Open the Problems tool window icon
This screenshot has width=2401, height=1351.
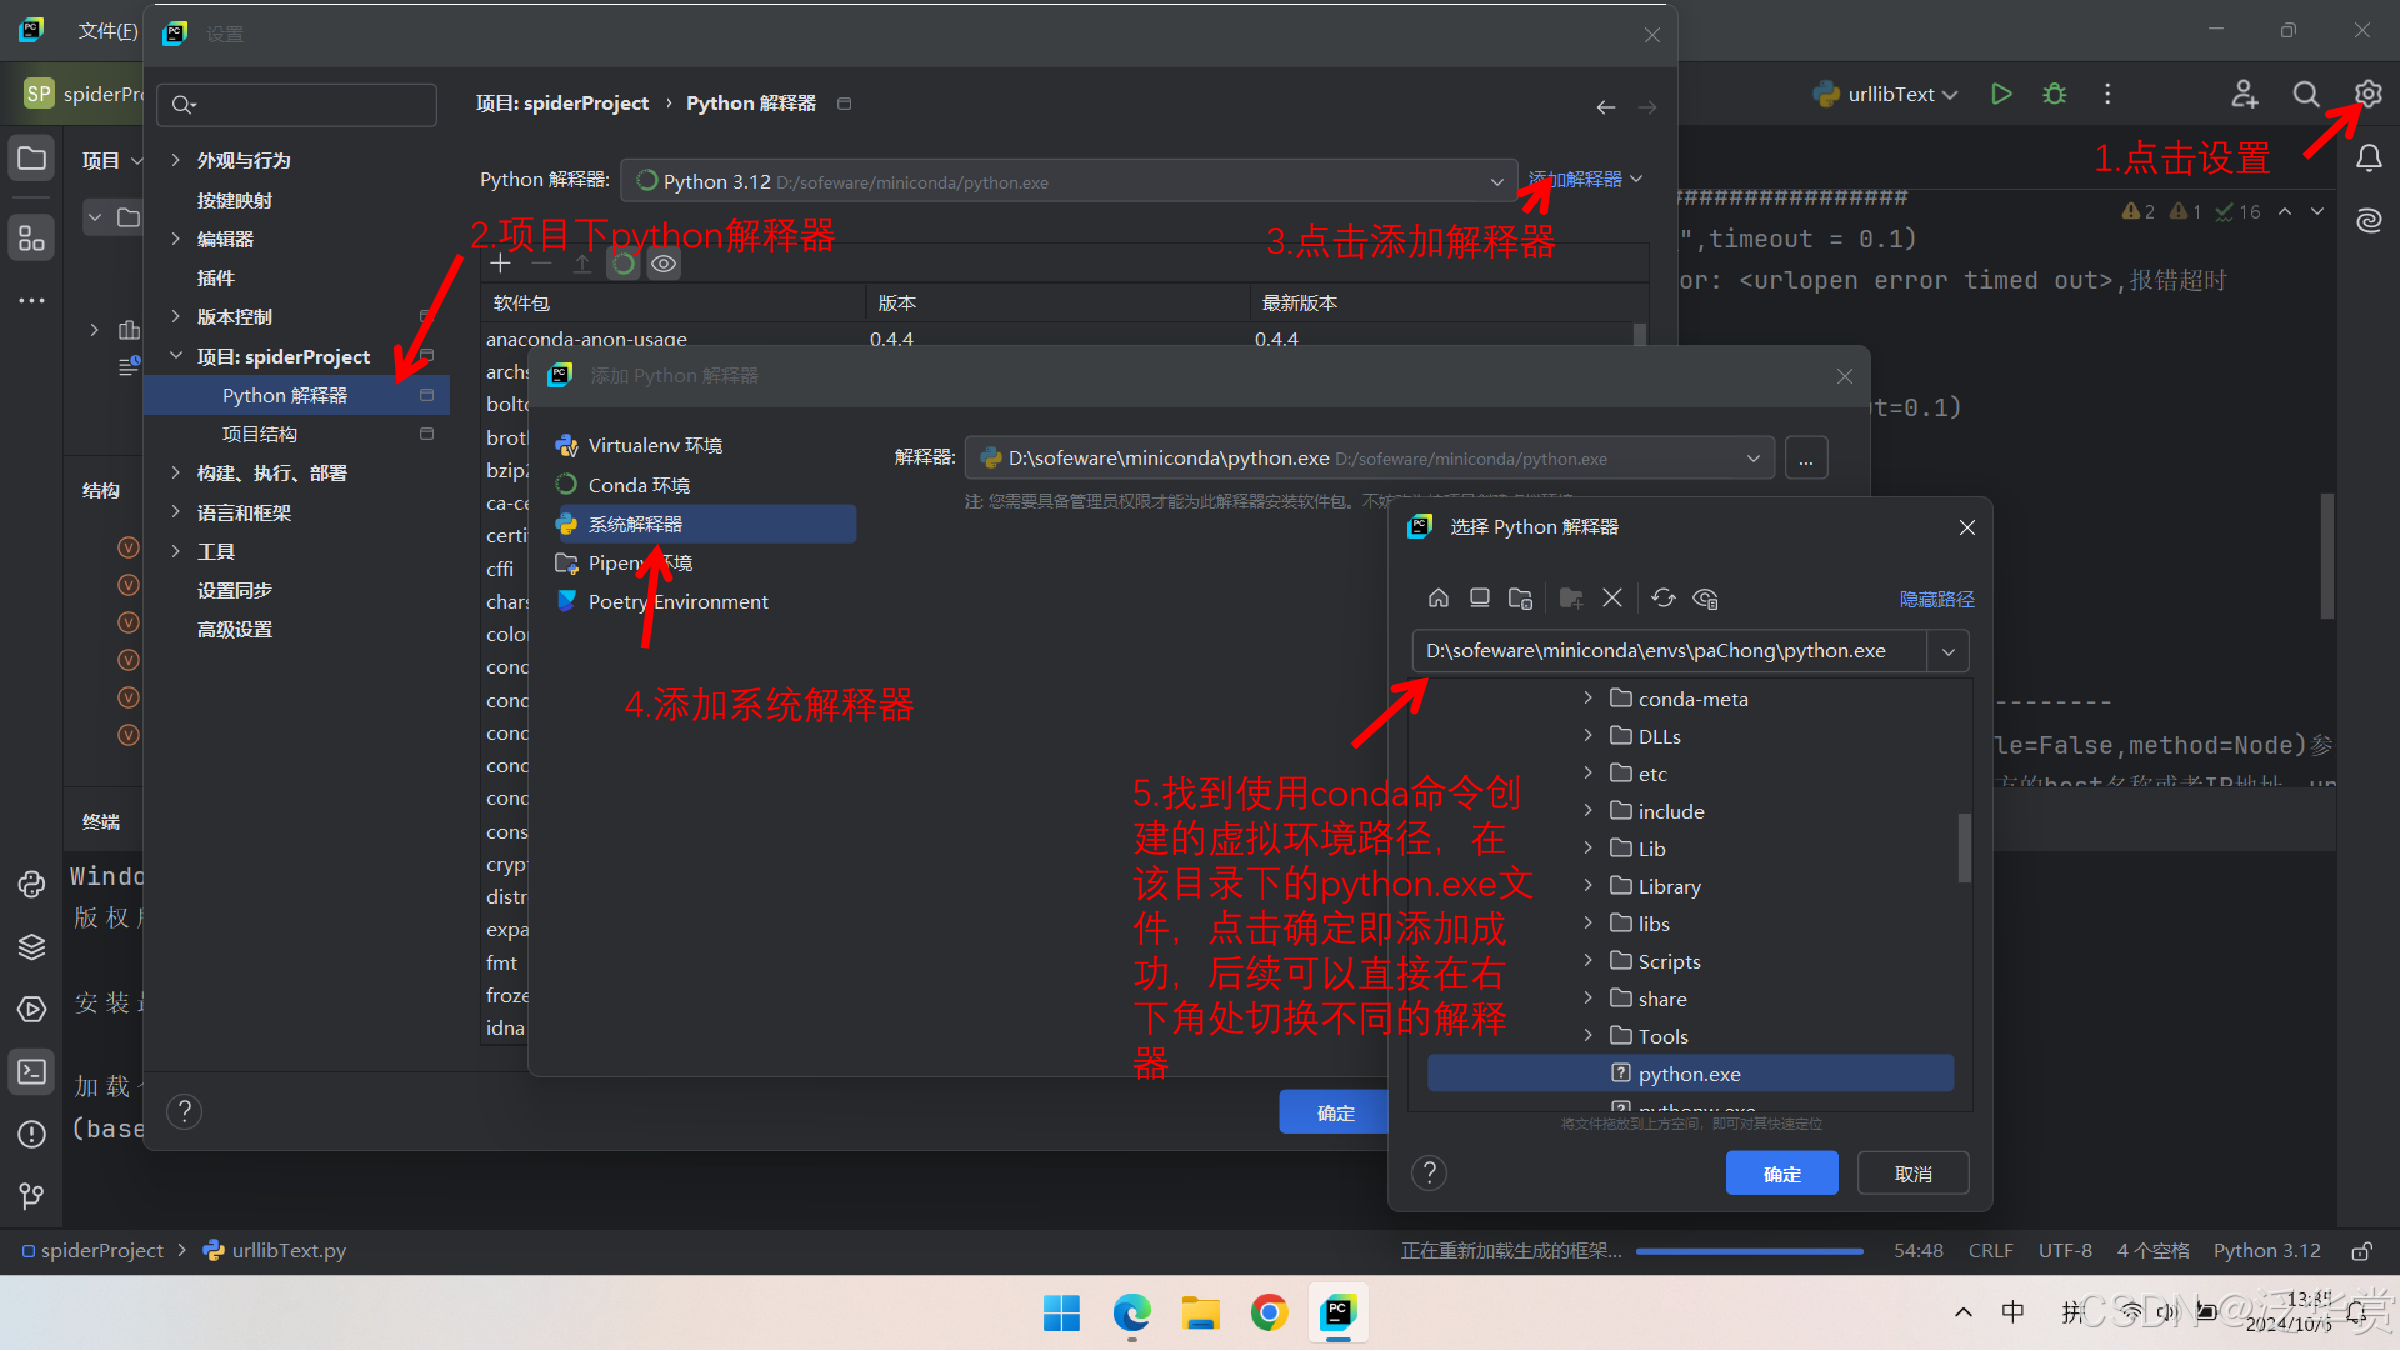pyautogui.click(x=31, y=1134)
